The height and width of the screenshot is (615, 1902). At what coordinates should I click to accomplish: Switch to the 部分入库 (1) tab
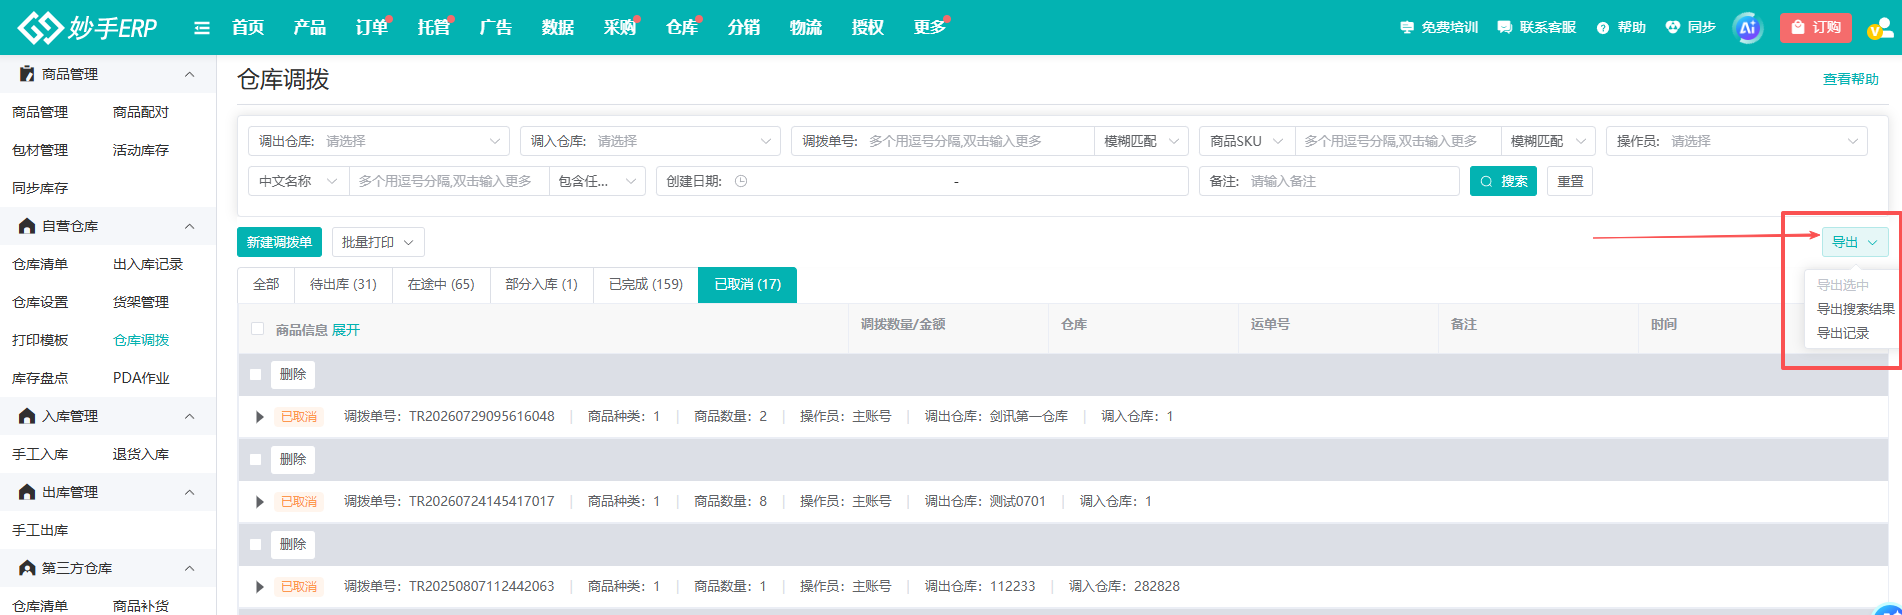point(541,284)
